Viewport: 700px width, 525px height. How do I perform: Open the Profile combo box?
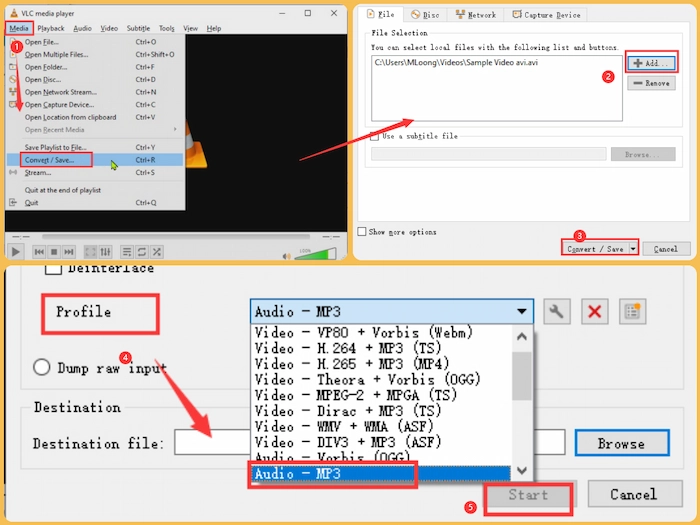coord(392,311)
